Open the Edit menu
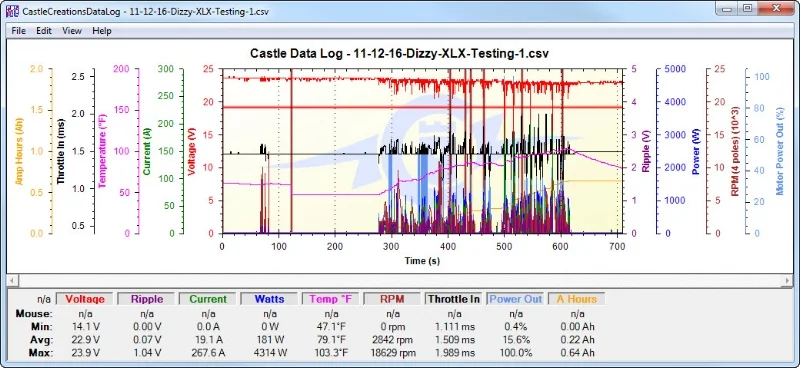 point(44,31)
